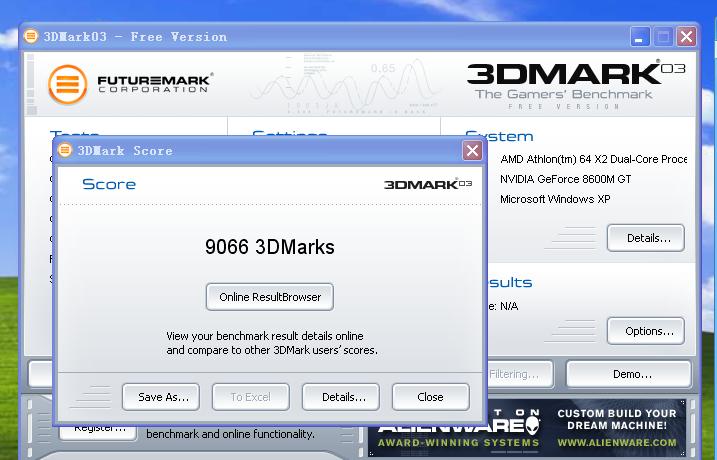Click the Online ResultBrowser button
The image size is (717, 460).
tap(270, 297)
